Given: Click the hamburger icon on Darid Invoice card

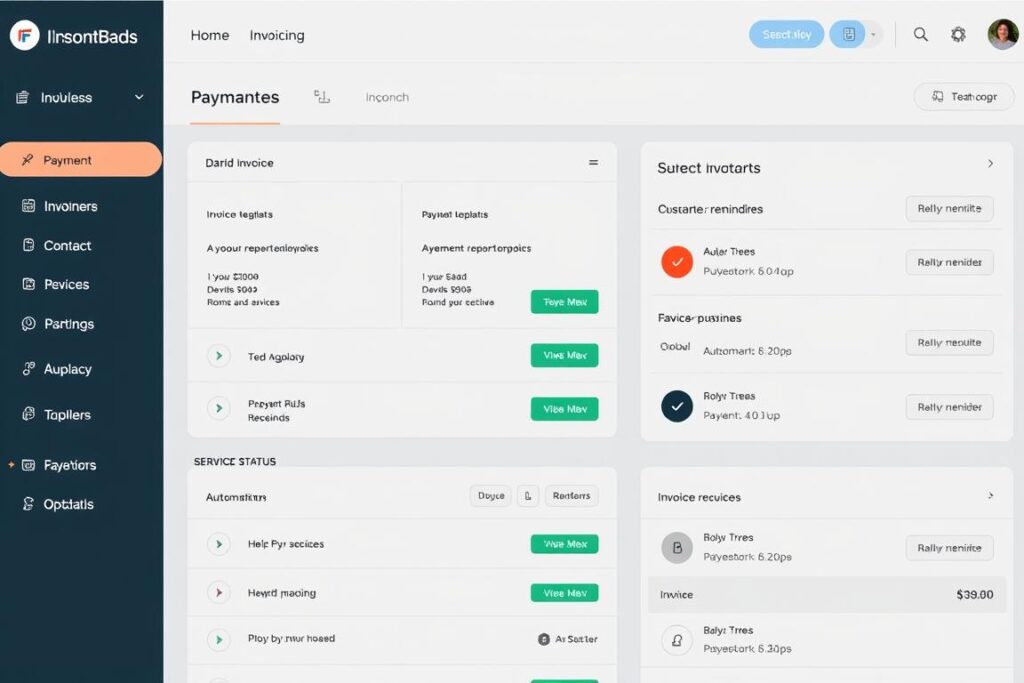Looking at the screenshot, I should tap(593, 162).
